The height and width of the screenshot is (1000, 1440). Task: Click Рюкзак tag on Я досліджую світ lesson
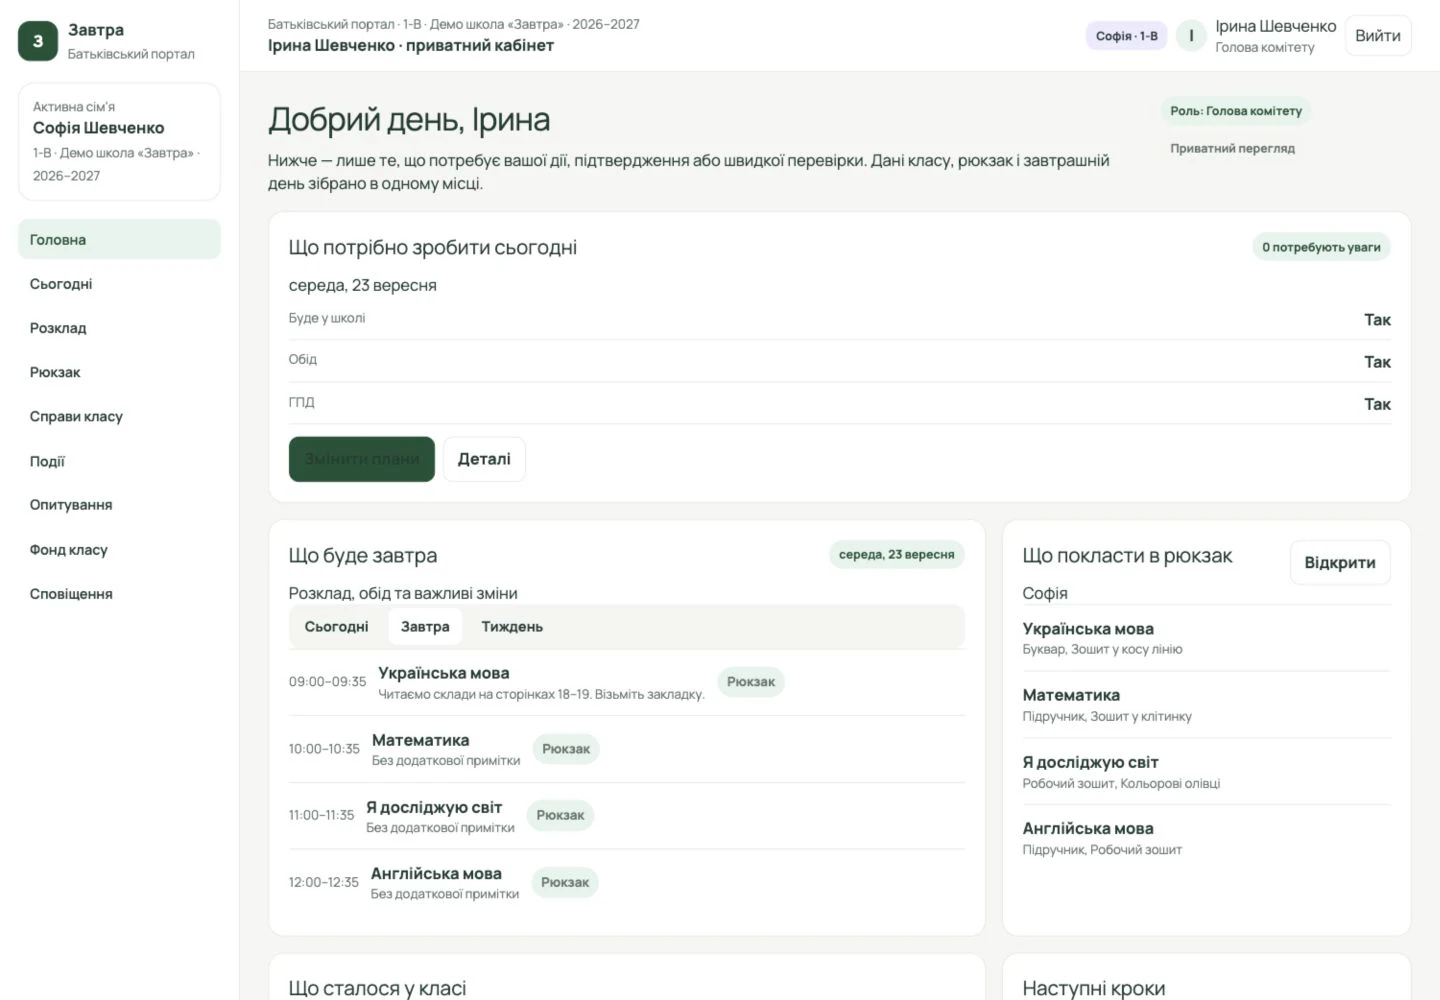560,815
